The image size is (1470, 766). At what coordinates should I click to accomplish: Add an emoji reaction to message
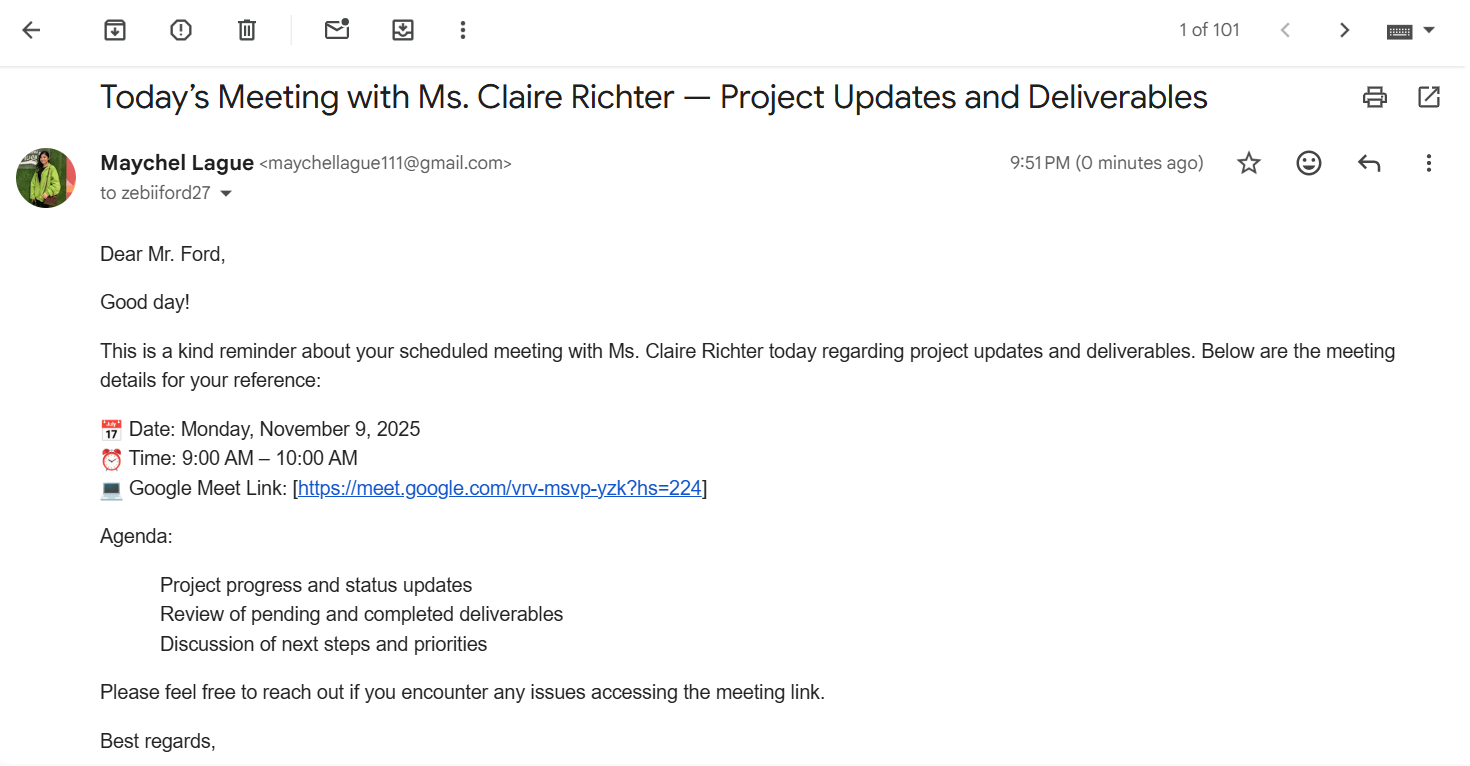coord(1309,163)
